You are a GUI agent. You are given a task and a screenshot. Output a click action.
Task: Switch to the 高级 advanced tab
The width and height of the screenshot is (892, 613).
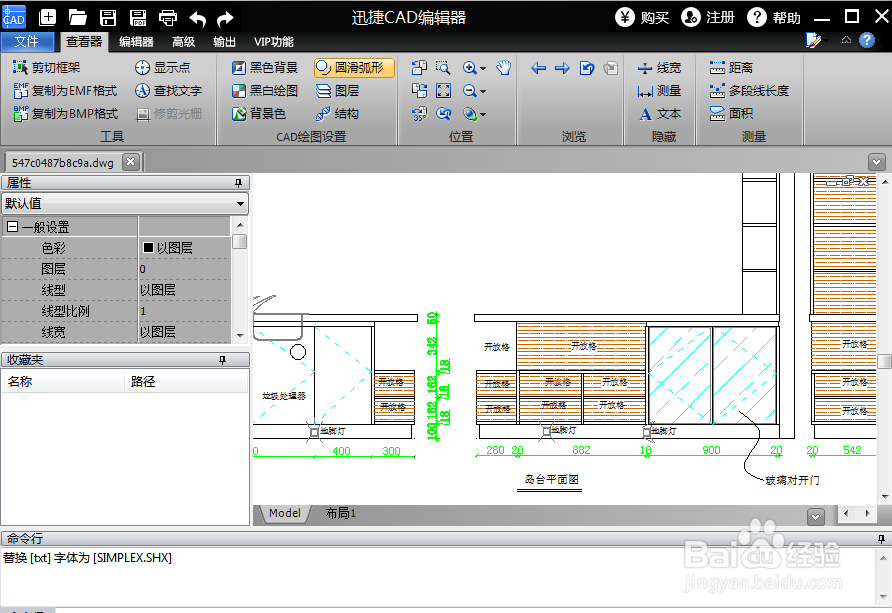pos(183,42)
